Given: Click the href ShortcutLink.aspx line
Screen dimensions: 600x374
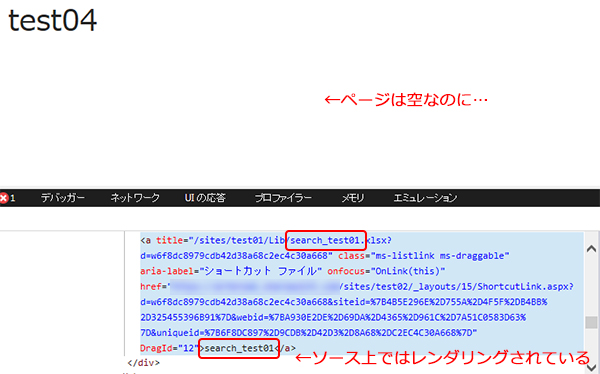Looking at the screenshot, I should [x=357, y=287].
